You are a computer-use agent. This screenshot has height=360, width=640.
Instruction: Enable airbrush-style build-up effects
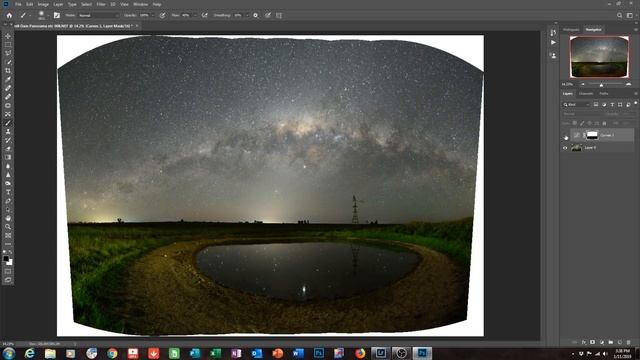204,15
